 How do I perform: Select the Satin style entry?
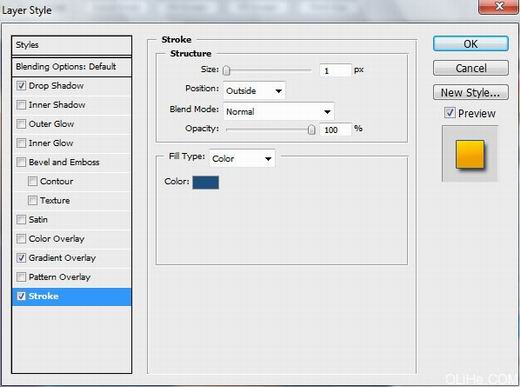tap(72, 220)
